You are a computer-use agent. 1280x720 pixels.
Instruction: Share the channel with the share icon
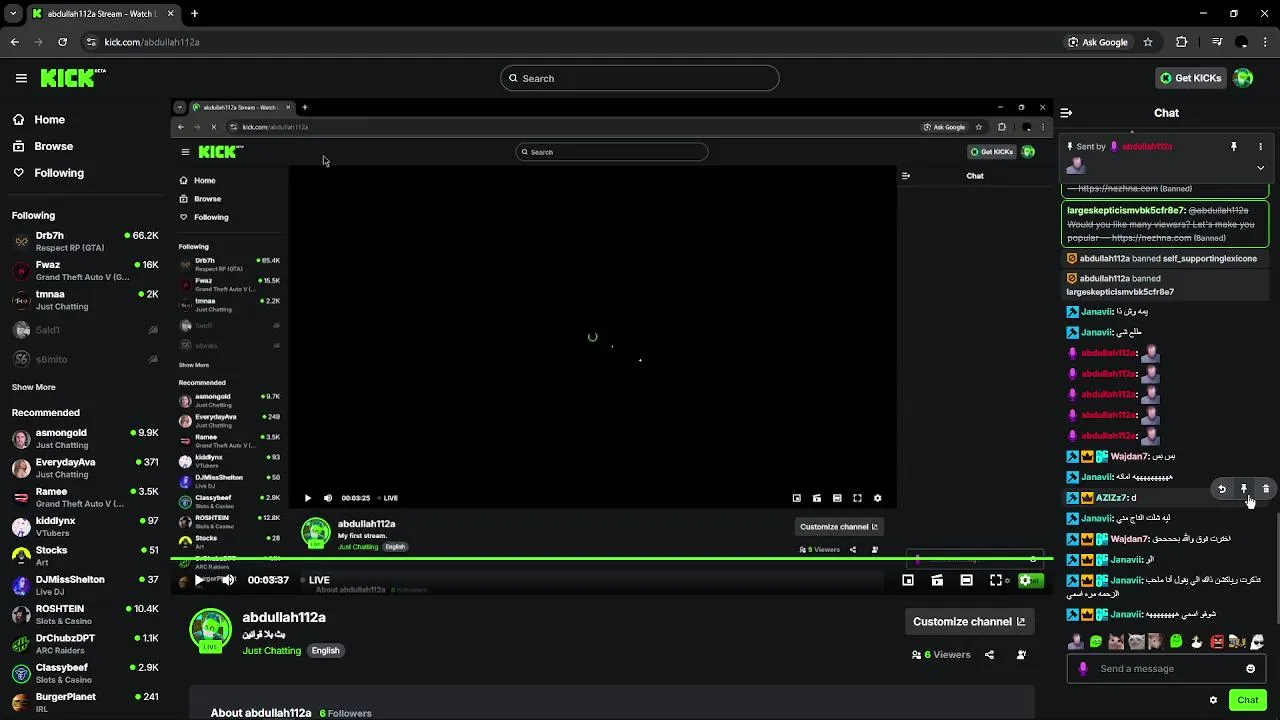click(989, 655)
